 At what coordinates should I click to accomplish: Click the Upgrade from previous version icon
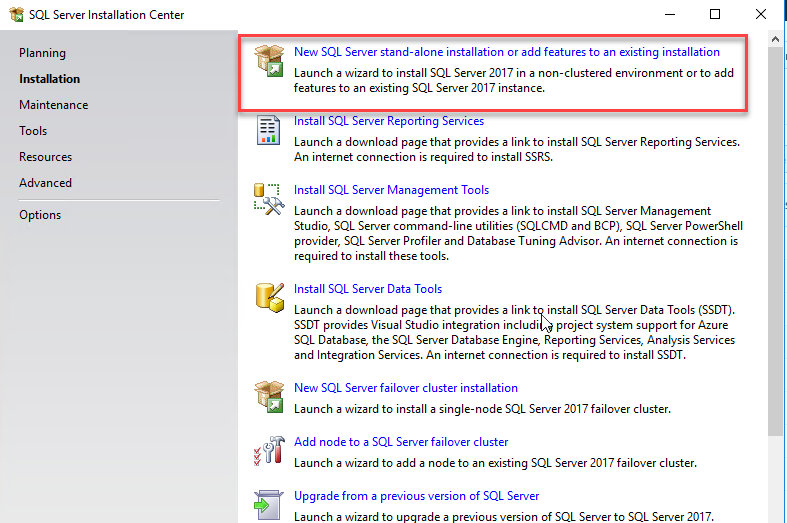click(269, 505)
